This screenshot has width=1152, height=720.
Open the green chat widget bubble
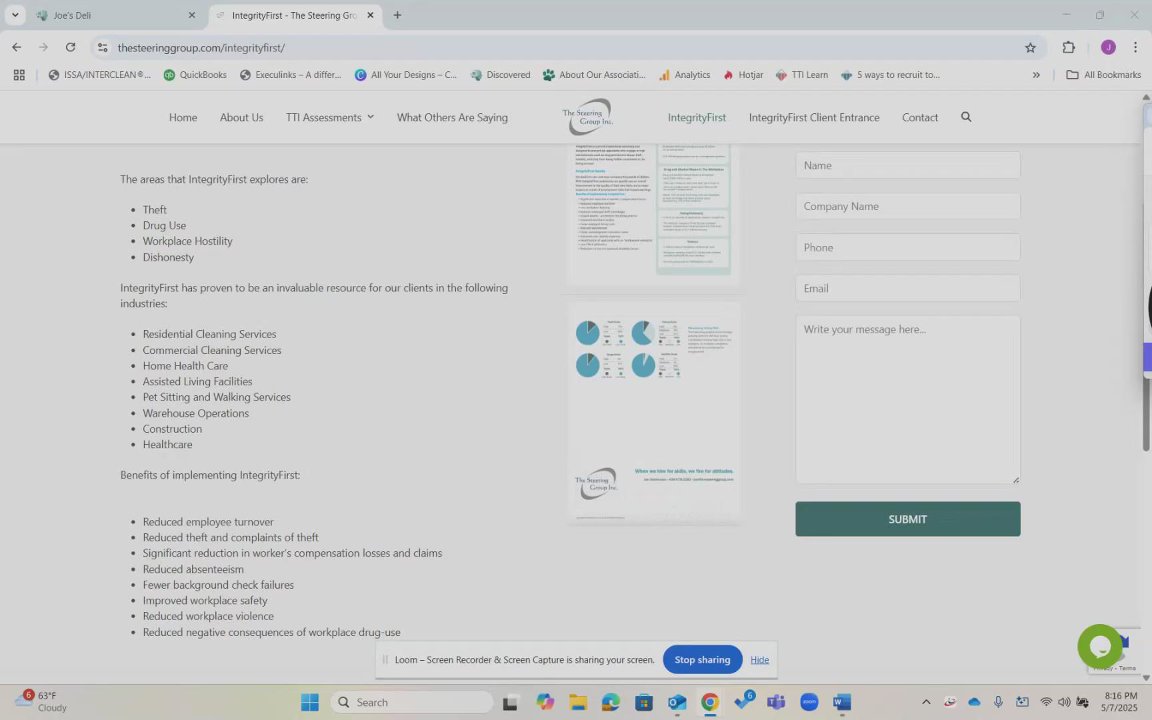1100,647
